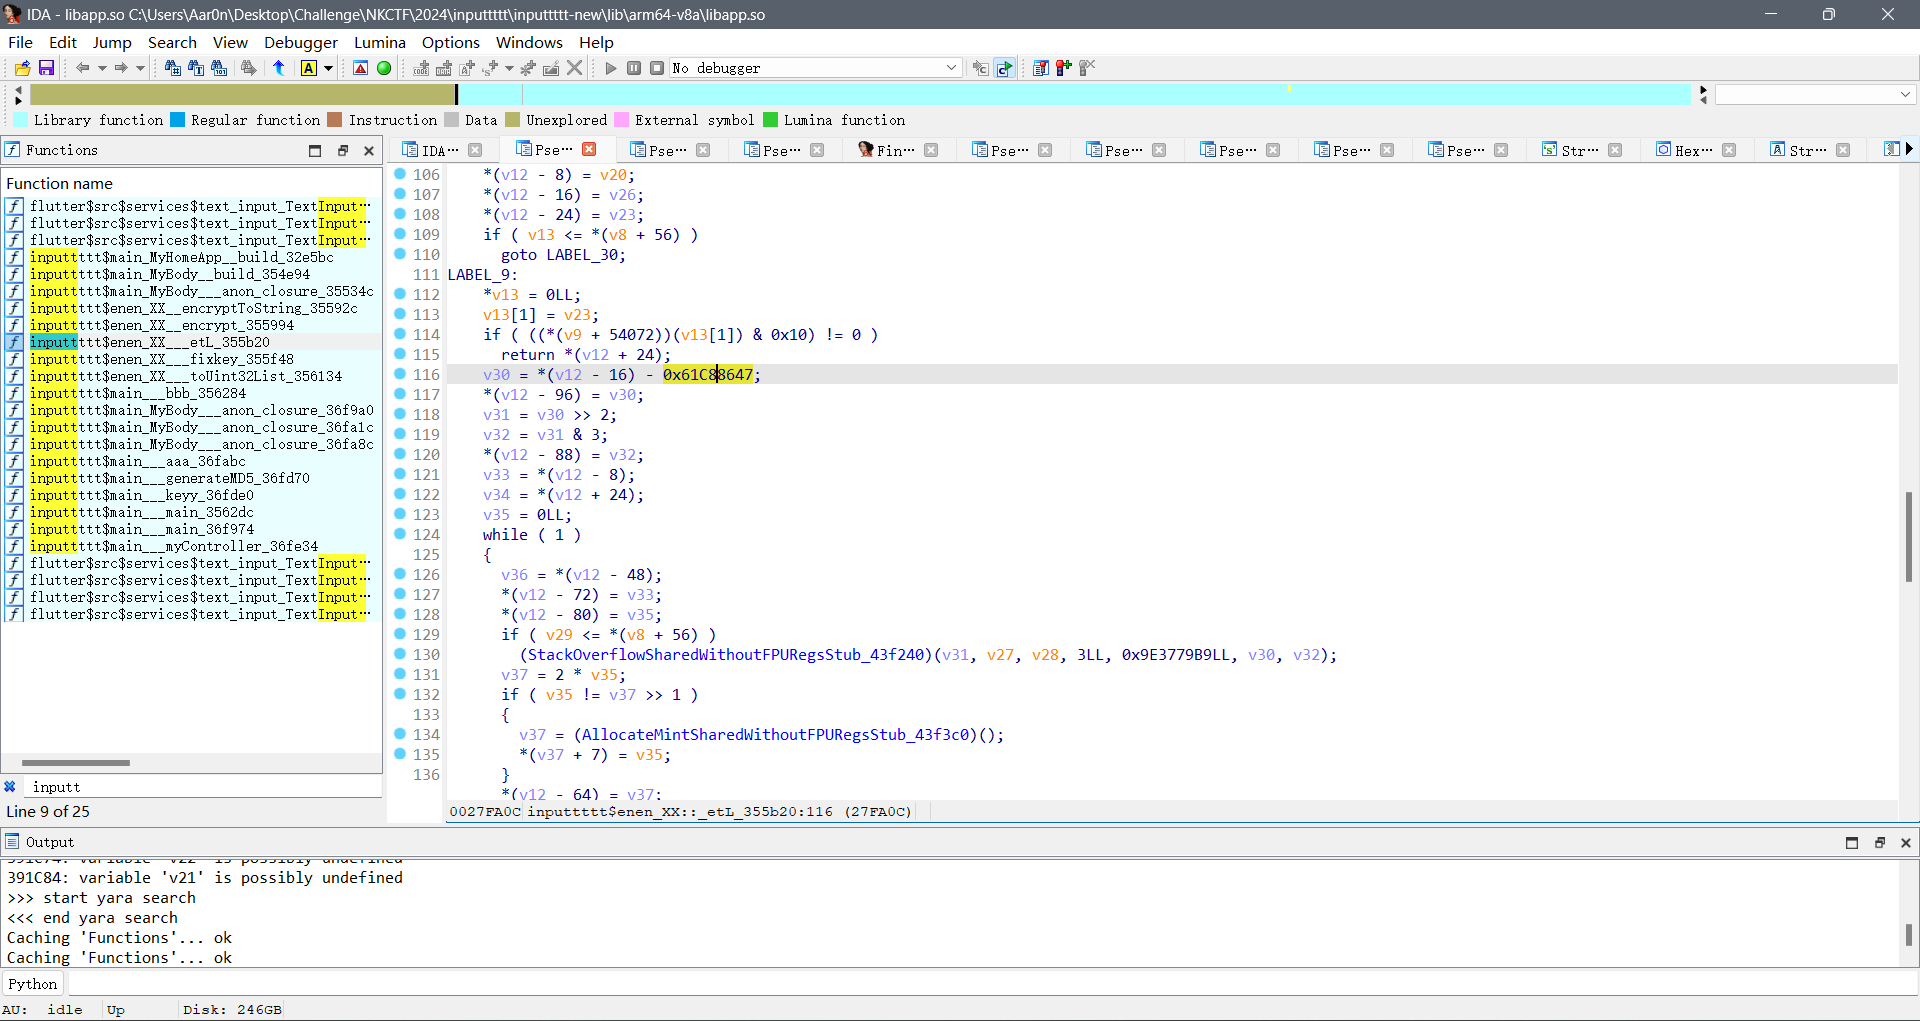Click the LABEL_30 goto target on line 110
The image size is (1920, 1021).
[581, 254]
